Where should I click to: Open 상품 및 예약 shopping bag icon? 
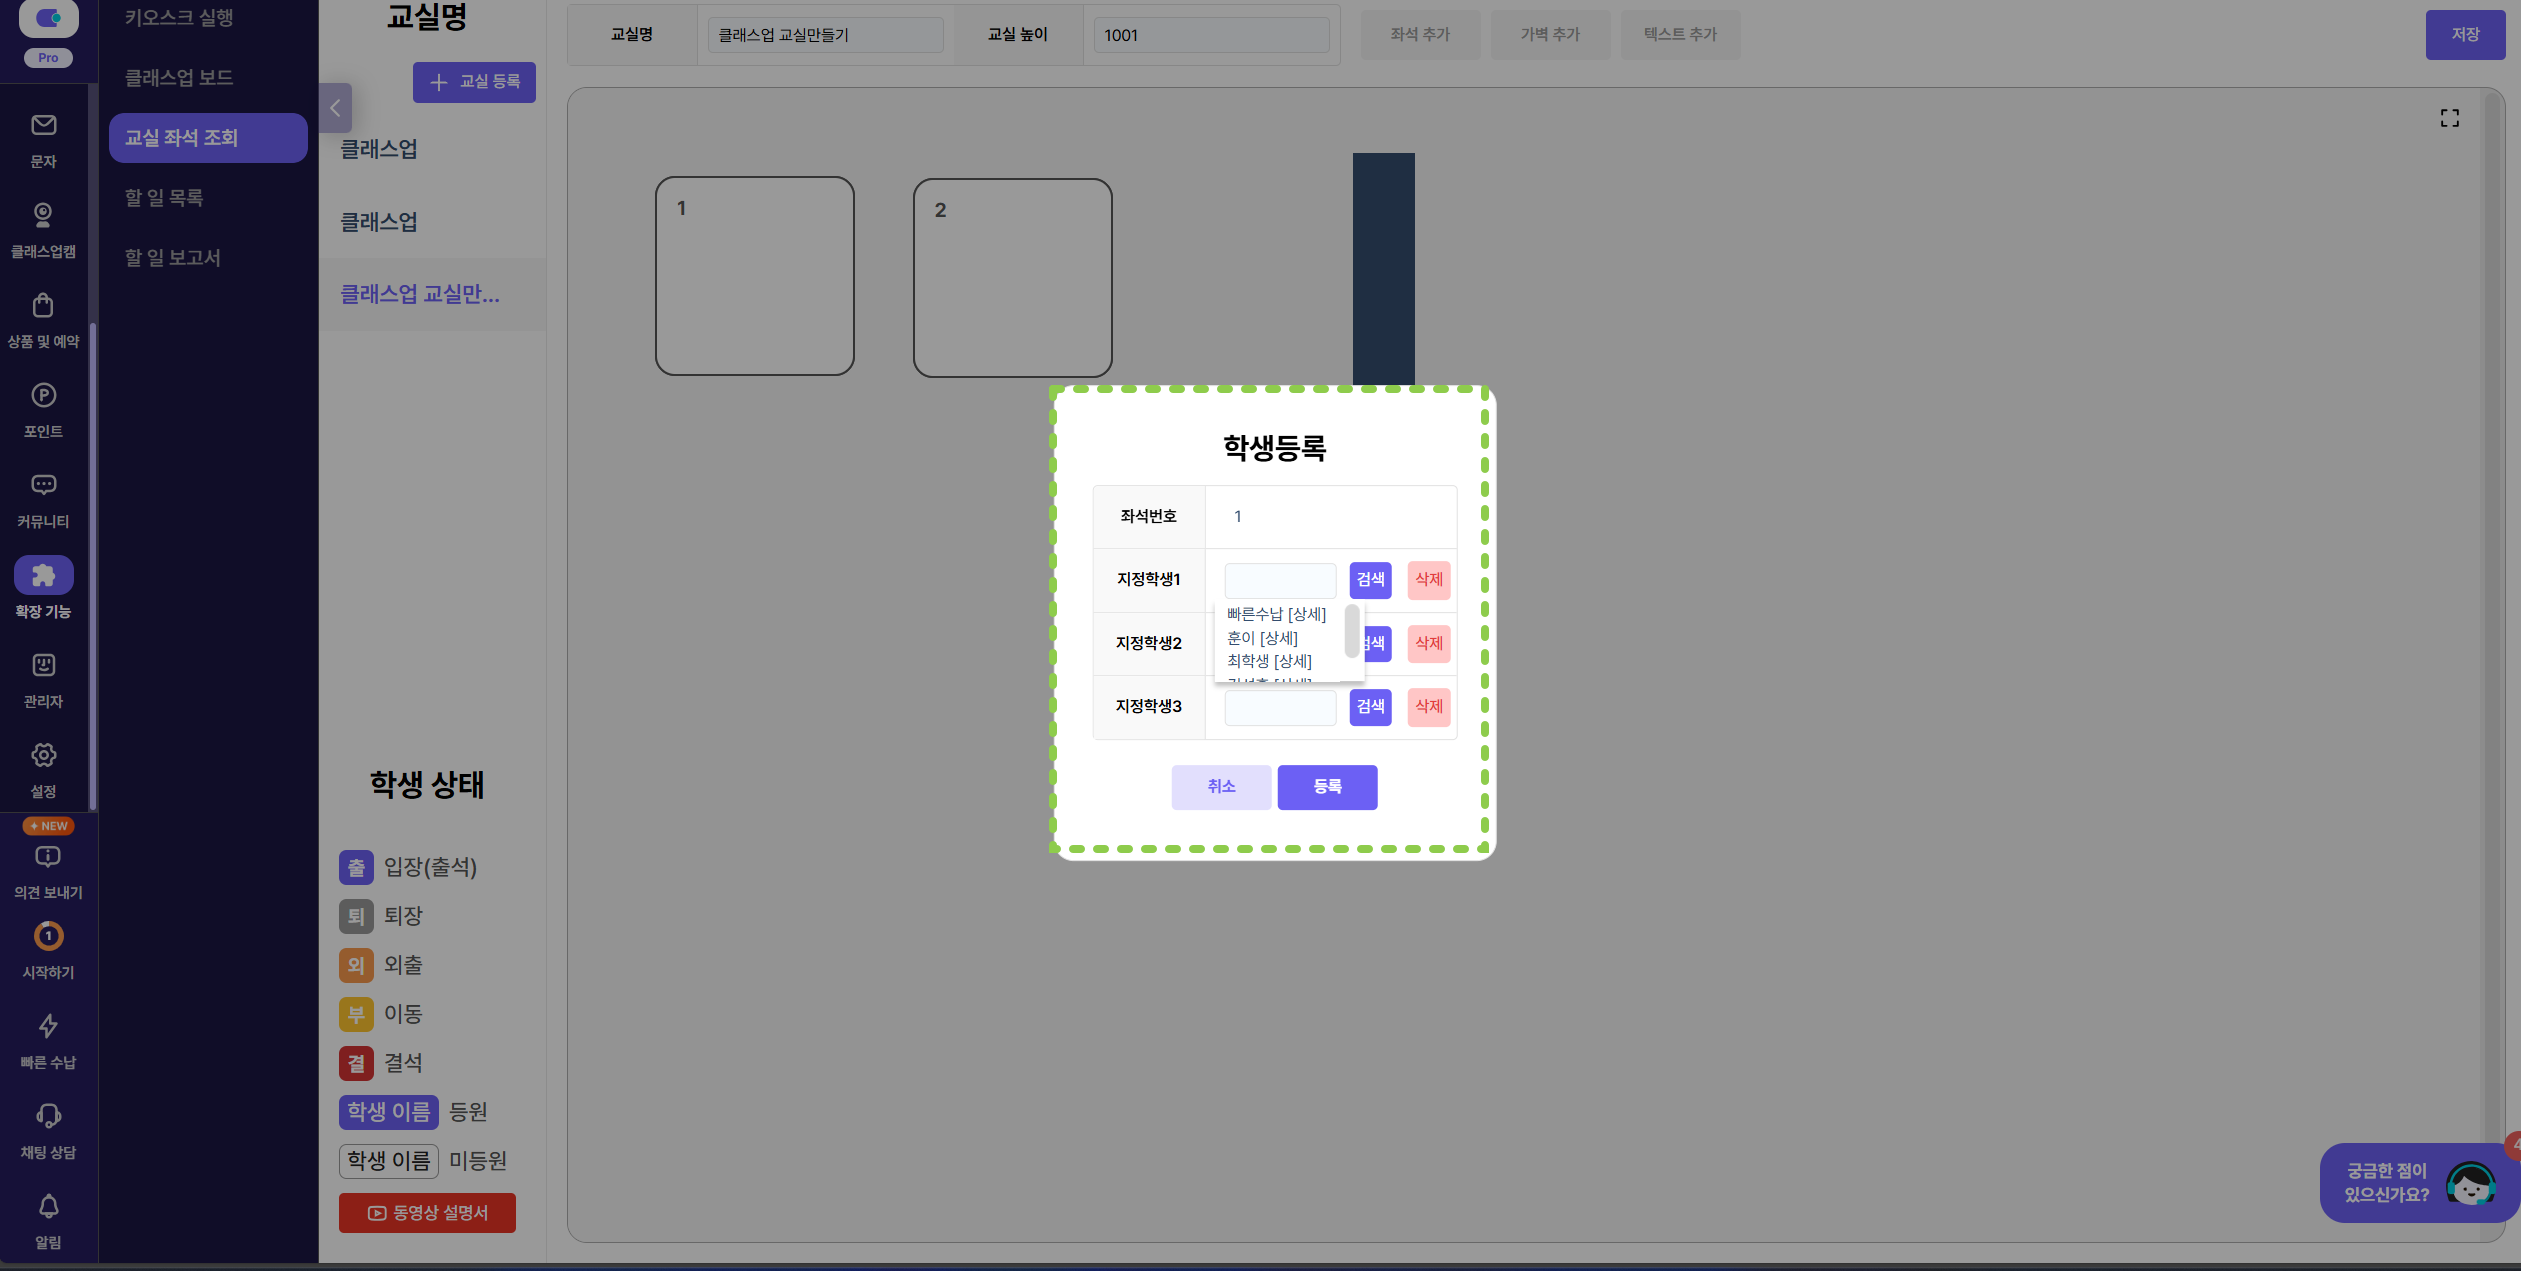(43, 305)
